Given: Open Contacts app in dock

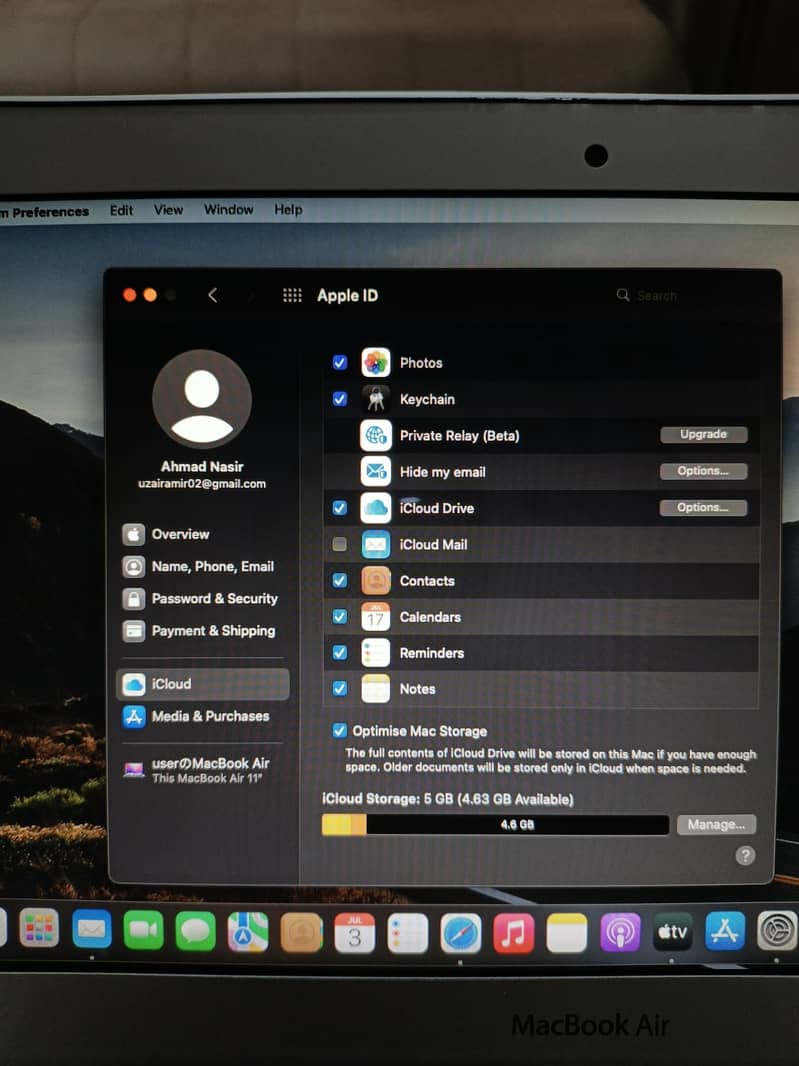Looking at the screenshot, I should (302, 932).
